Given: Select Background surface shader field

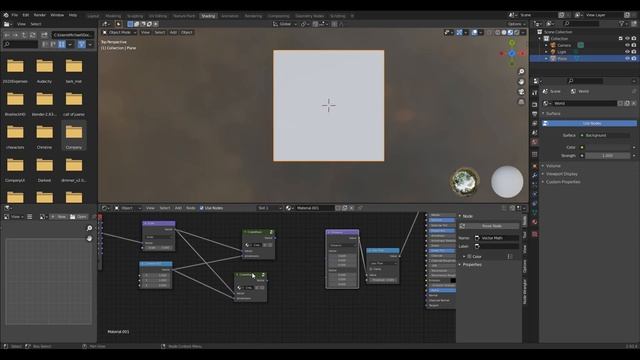Looking at the screenshot, I should (605, 135).
